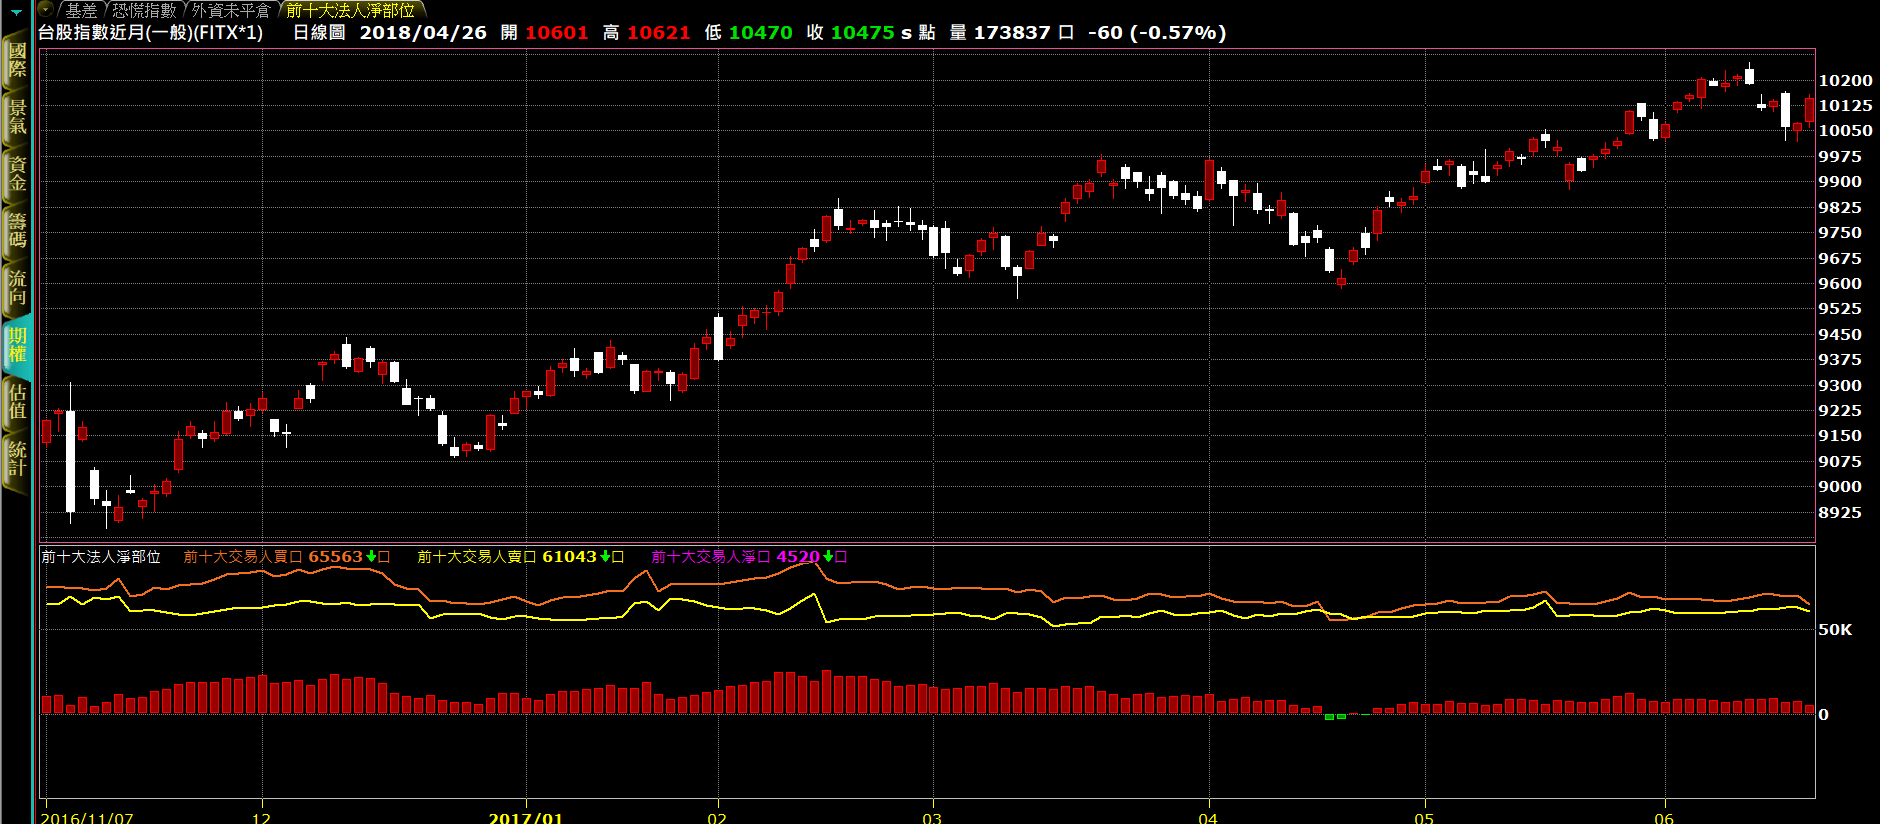Toggle the 前十大交易人買口 series checkbox
Viewport: 1880px width, 824px height.
[384, 557]
